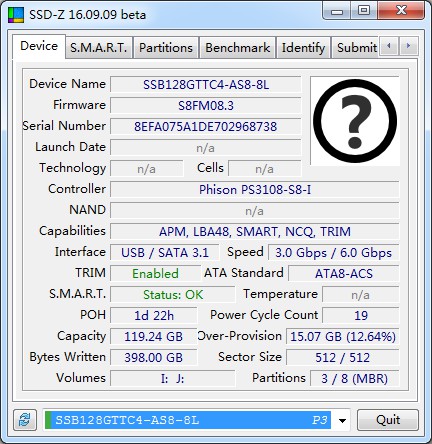Viewport: 432px width, 444px height.
Task: Select the SSB128GTTC4-AS8-8L drive entry in combo box
Action: pos(188,420)
